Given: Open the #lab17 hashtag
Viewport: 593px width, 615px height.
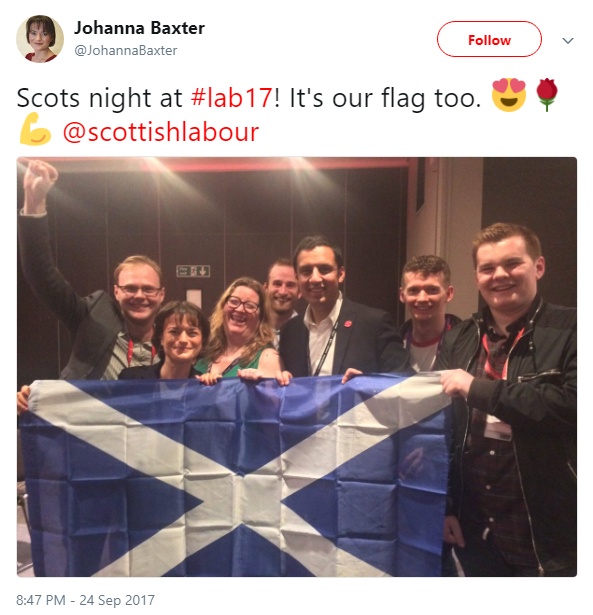Looking at the screenshot, I should tap(232, 97).
